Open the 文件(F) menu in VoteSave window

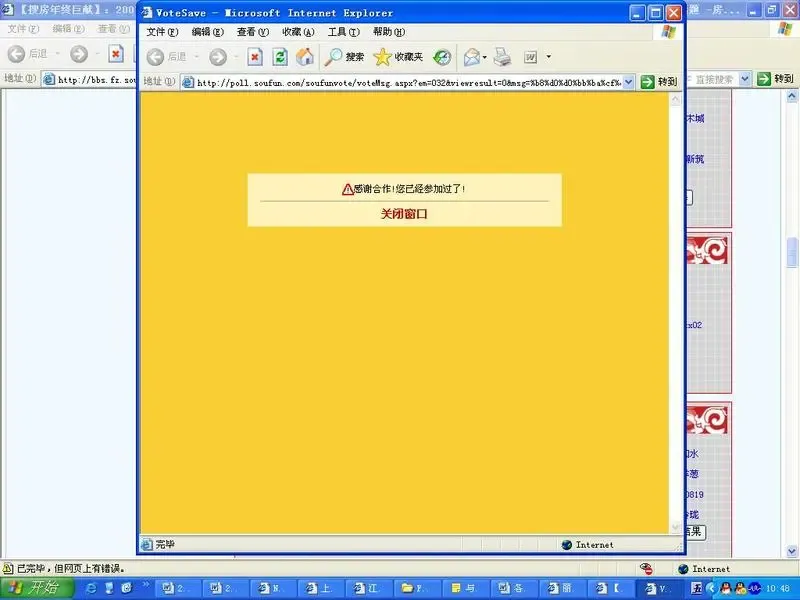click(x=162, y=32)
